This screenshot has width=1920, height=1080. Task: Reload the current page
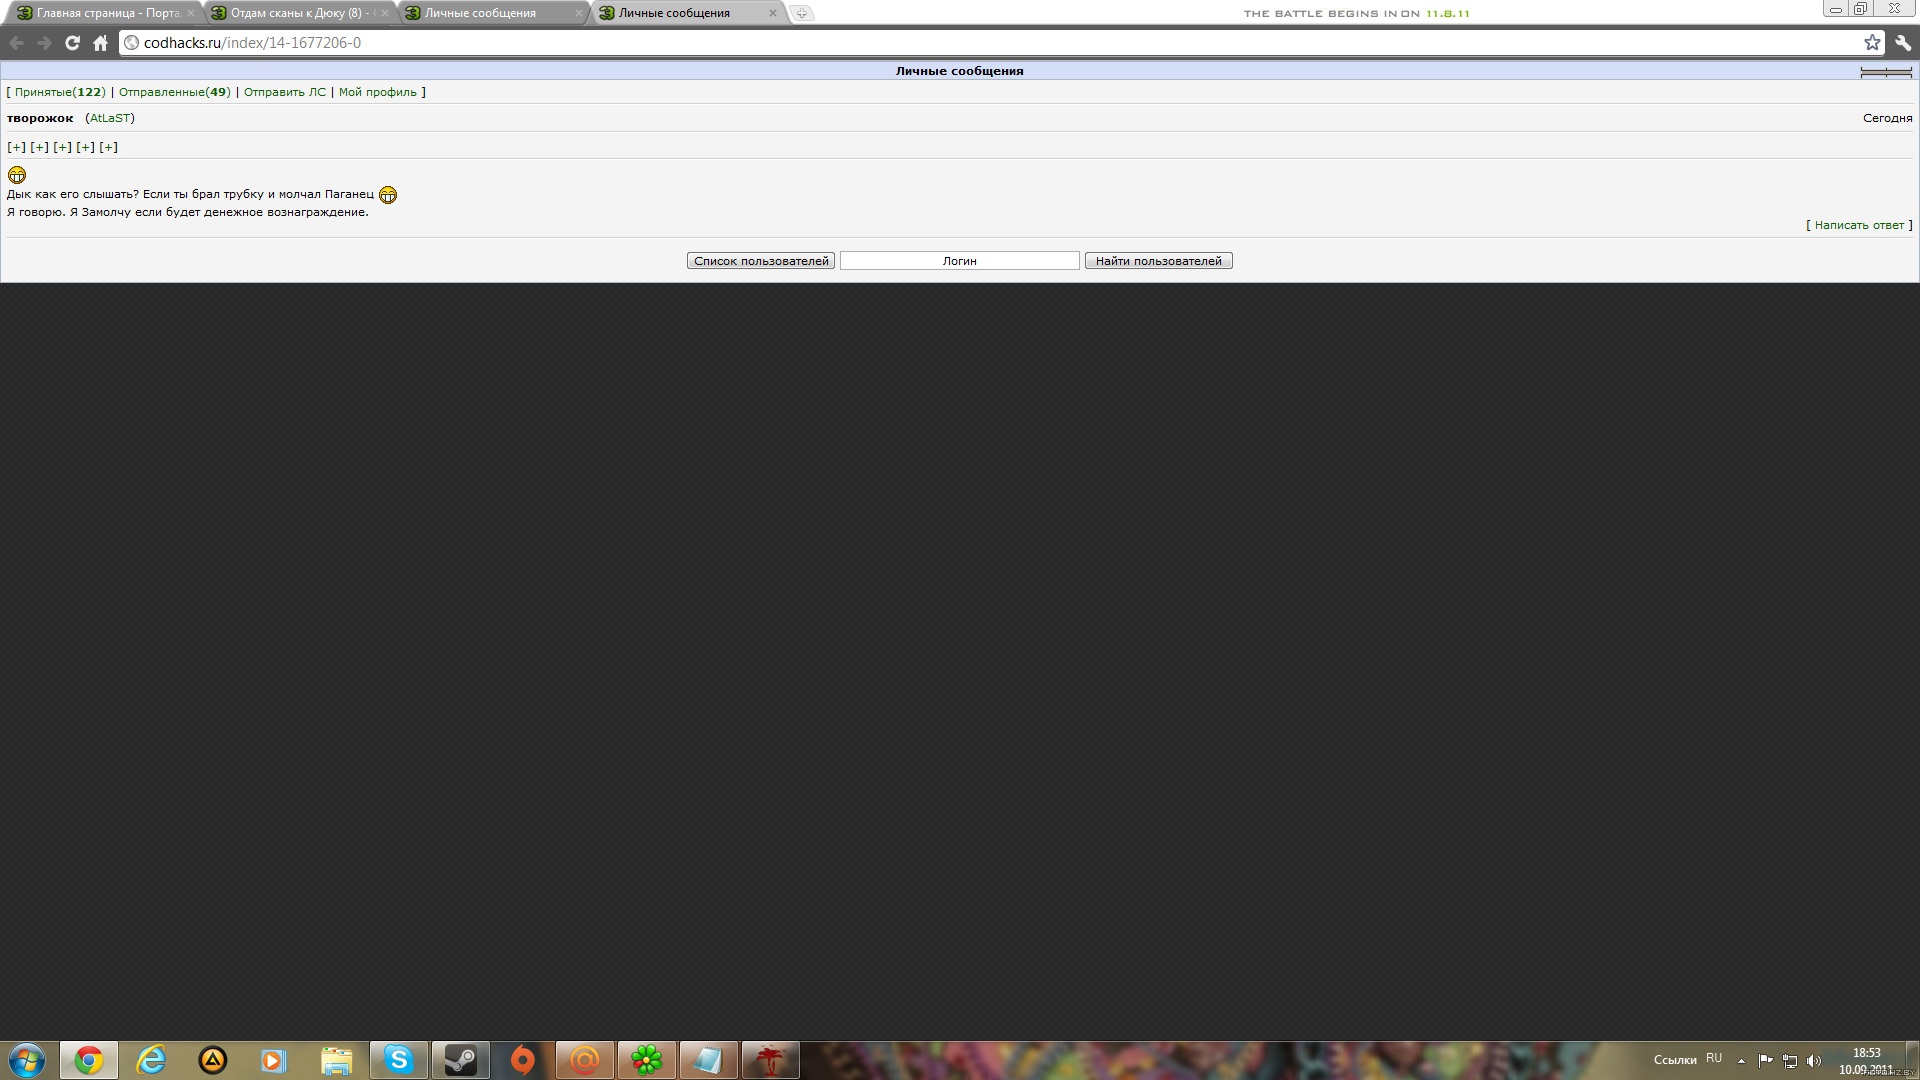click(x=72, y=43)
